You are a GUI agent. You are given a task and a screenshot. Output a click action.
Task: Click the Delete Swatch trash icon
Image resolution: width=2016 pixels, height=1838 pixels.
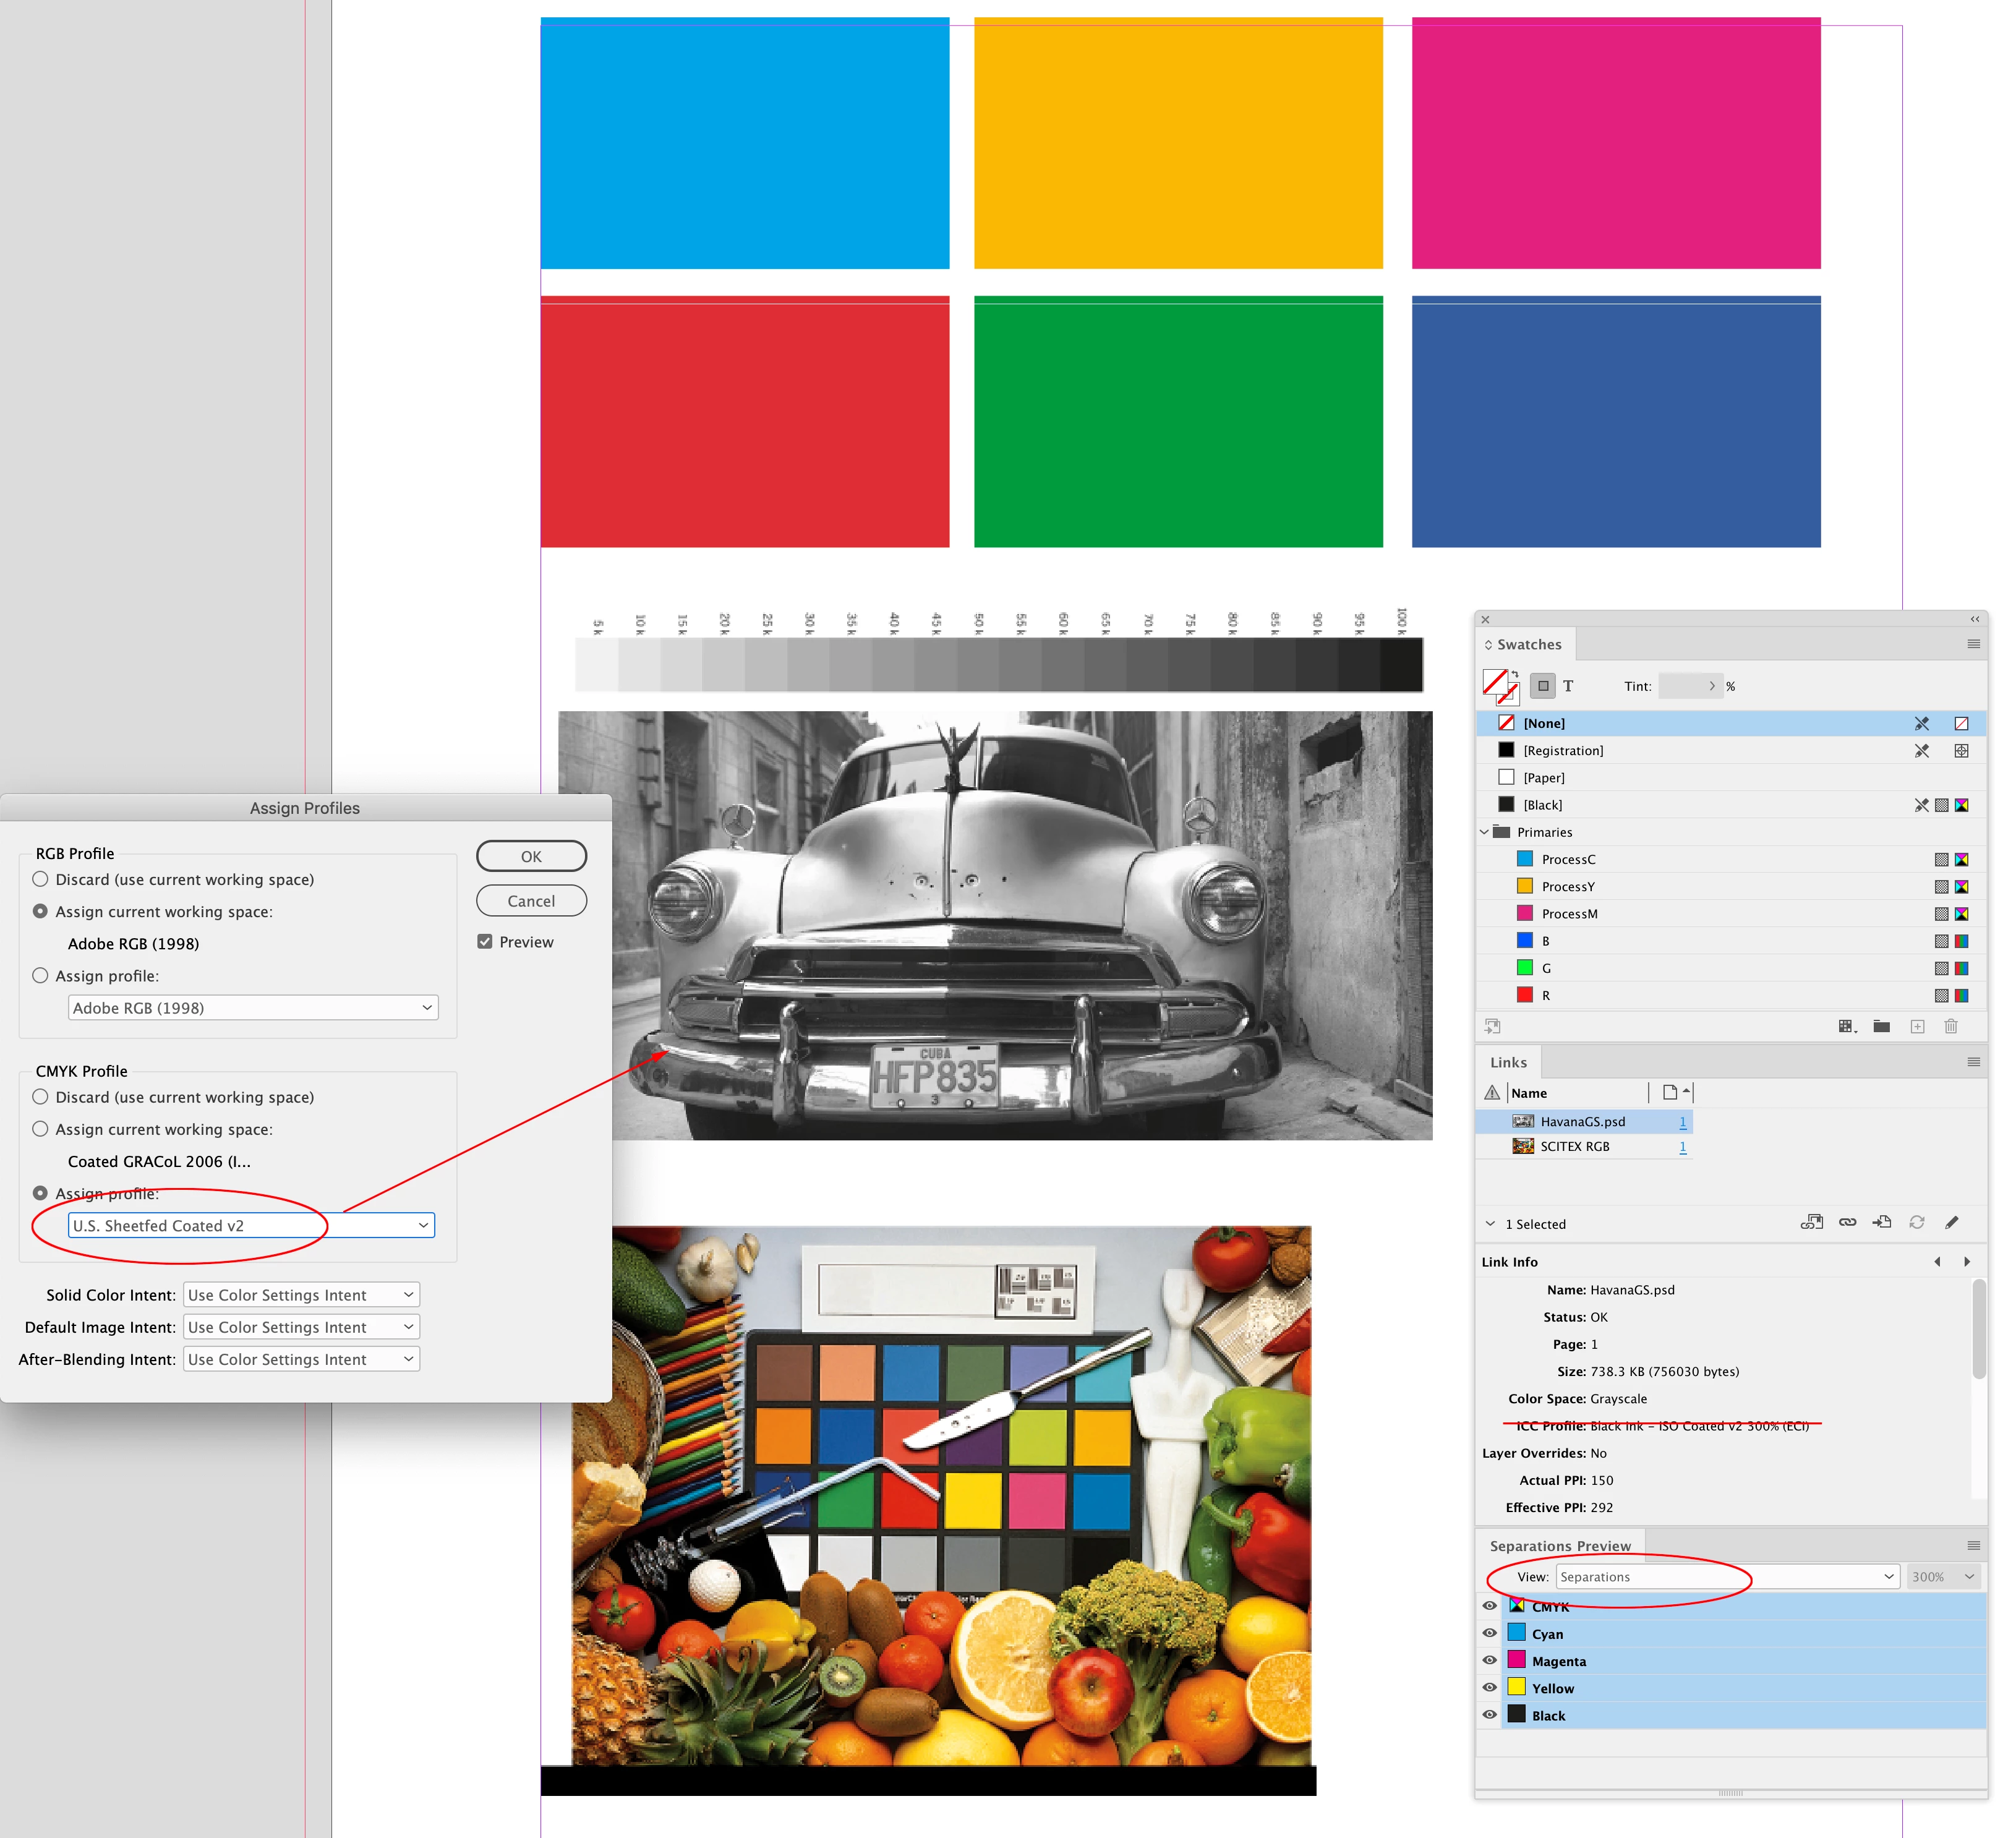(x=1950, y=1026)
